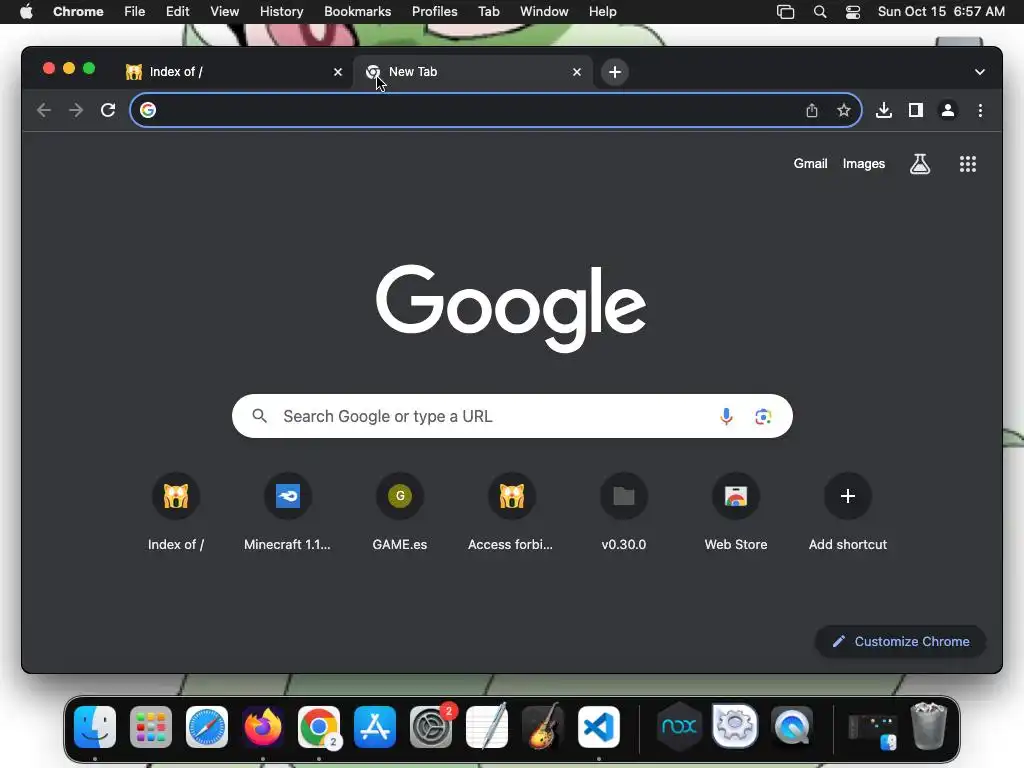Open the Tab menu
Image resolution: width=1024 pixels, height=768 pixels.
pyautogui.click(x=488, y=12)
